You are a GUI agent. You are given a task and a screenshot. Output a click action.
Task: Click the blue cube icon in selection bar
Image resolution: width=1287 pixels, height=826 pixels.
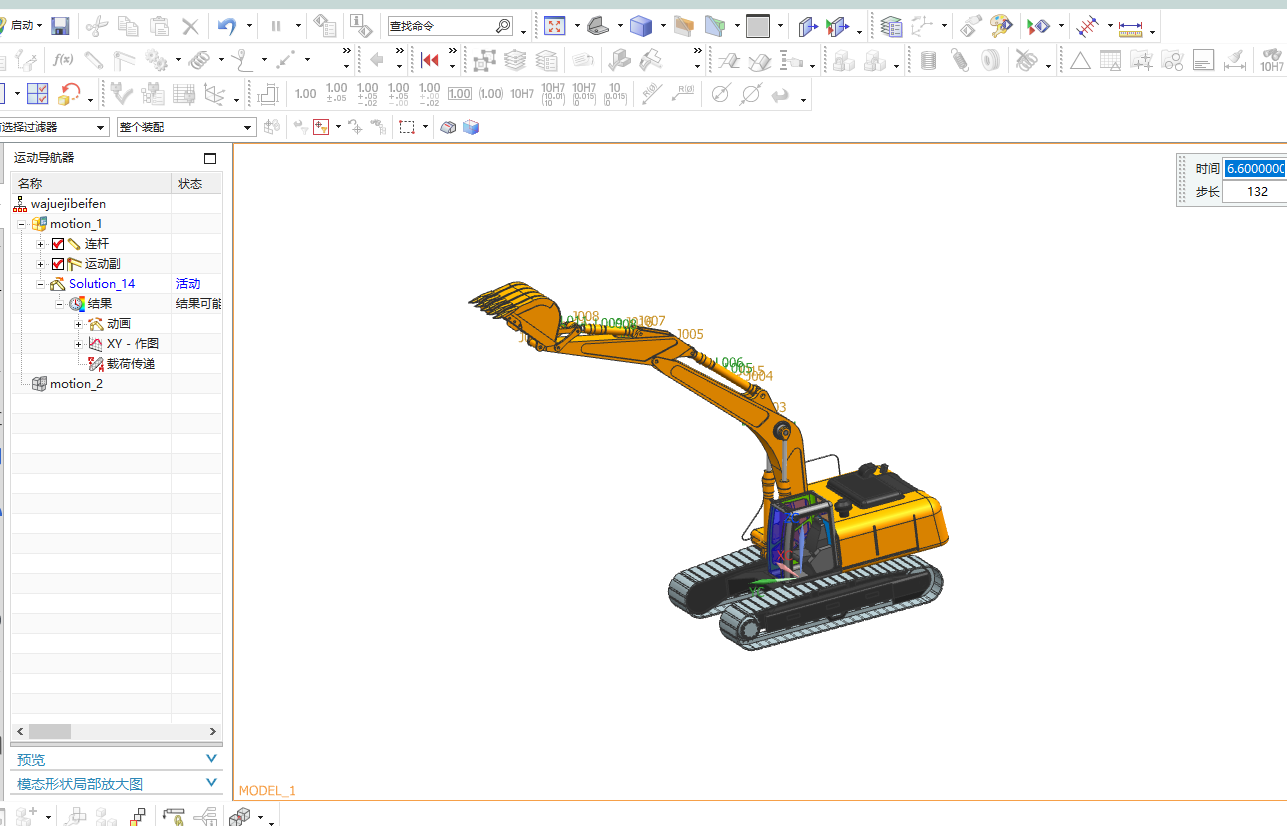(471, 127)
